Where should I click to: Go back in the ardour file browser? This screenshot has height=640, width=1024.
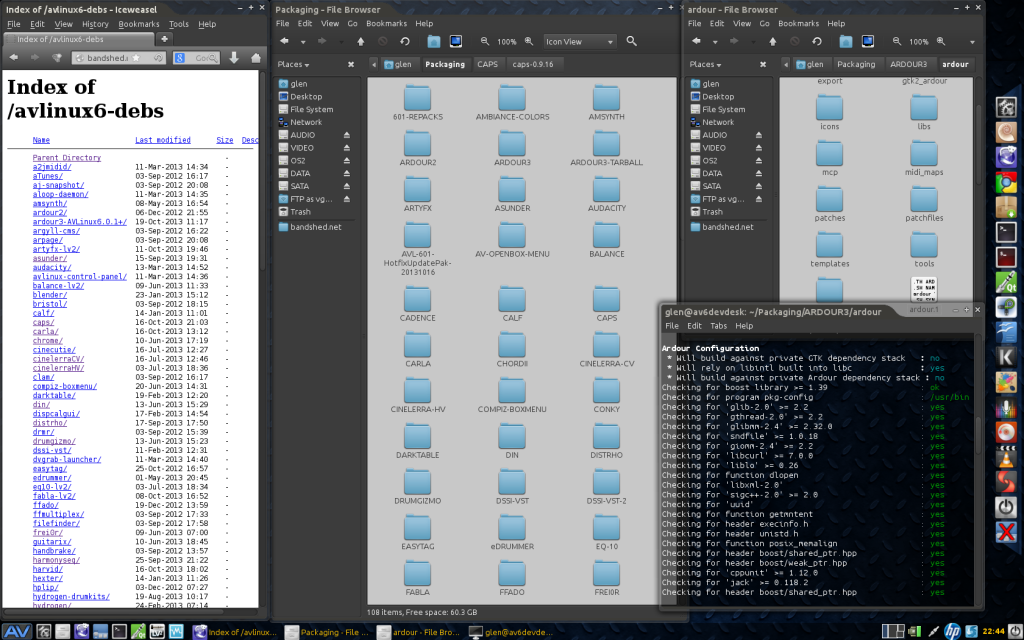(696, 41)
